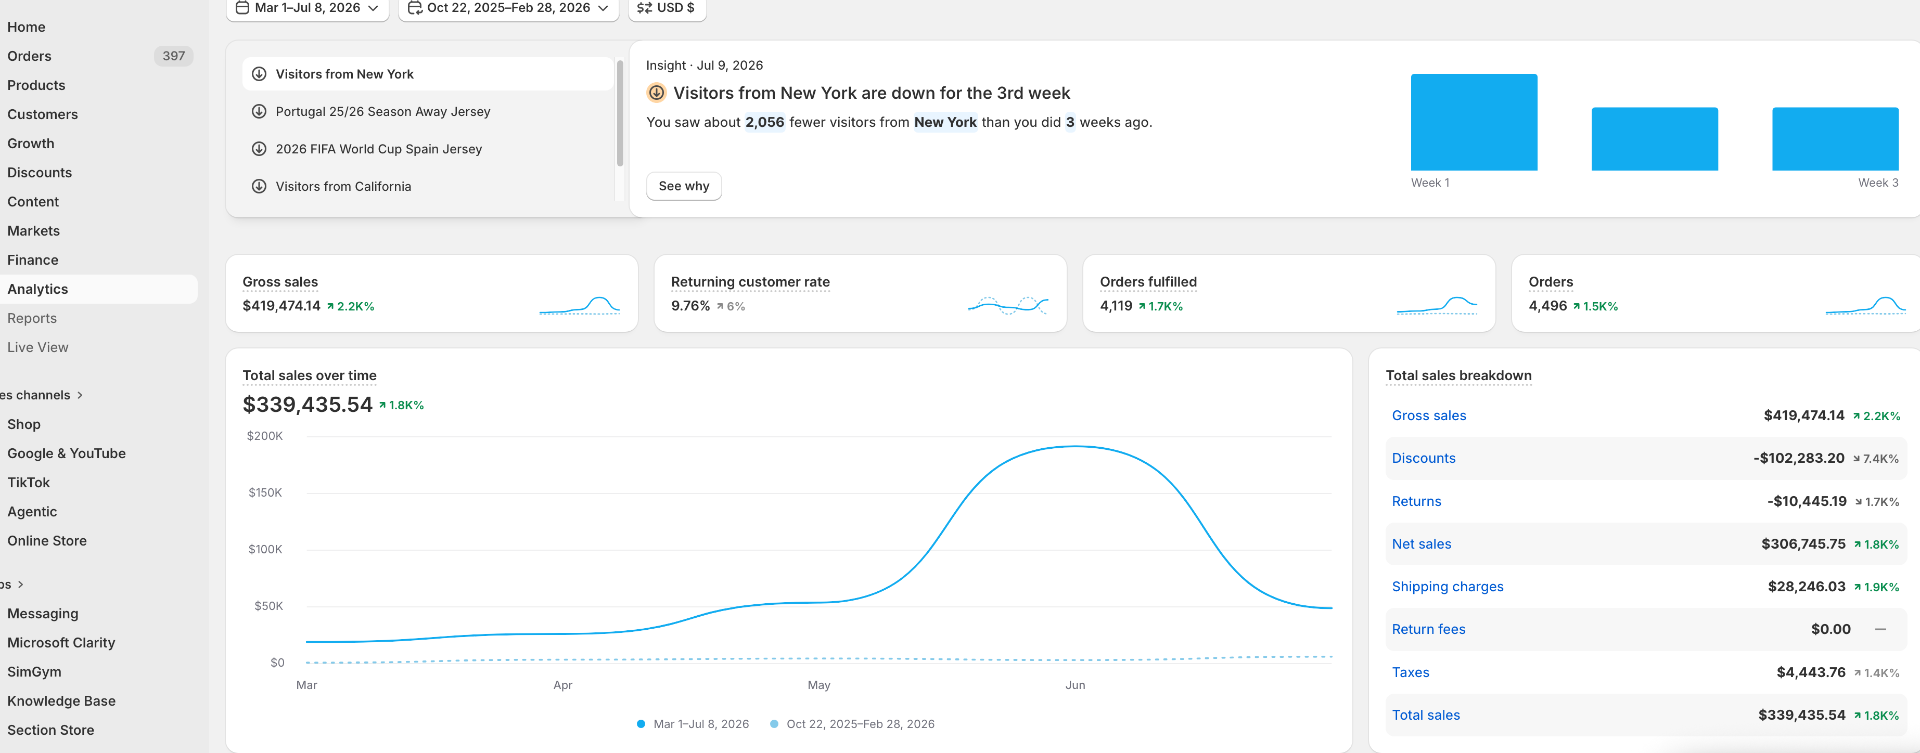
Task: Open the Shipping charges link
Action: [x=1448, y=586]
